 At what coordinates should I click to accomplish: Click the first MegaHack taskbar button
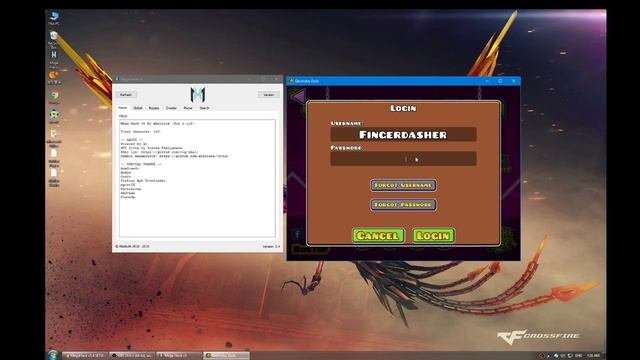85,356
